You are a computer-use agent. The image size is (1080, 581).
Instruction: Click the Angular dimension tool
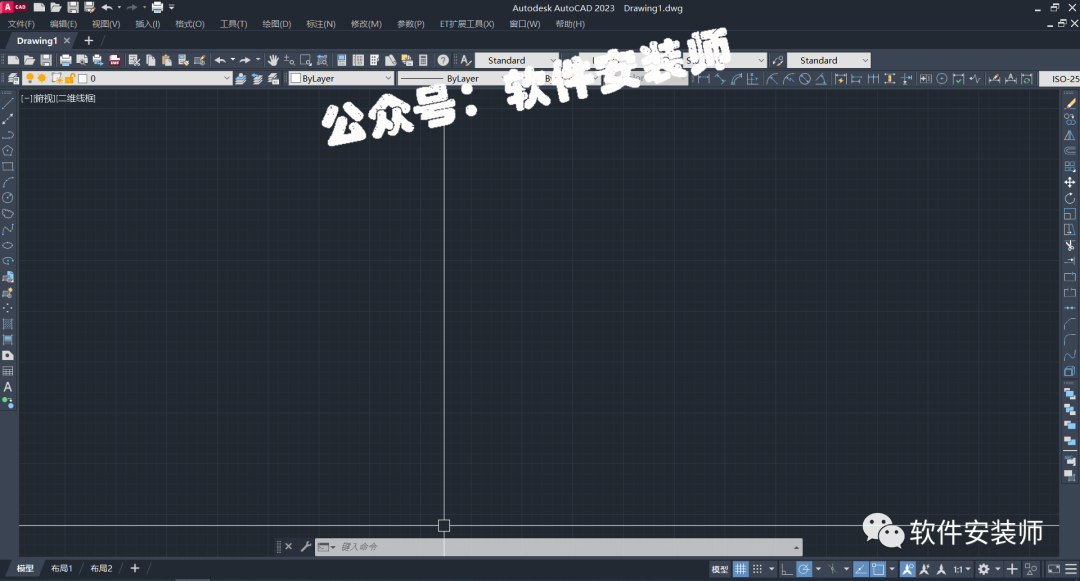point(821,78)
